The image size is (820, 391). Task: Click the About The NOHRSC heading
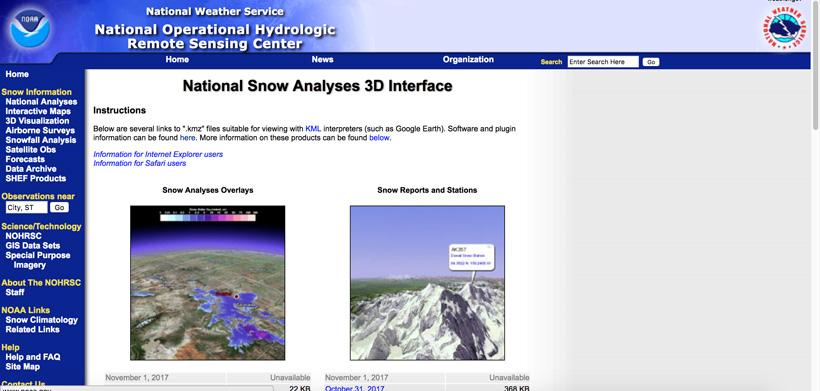tap(41, 283)
